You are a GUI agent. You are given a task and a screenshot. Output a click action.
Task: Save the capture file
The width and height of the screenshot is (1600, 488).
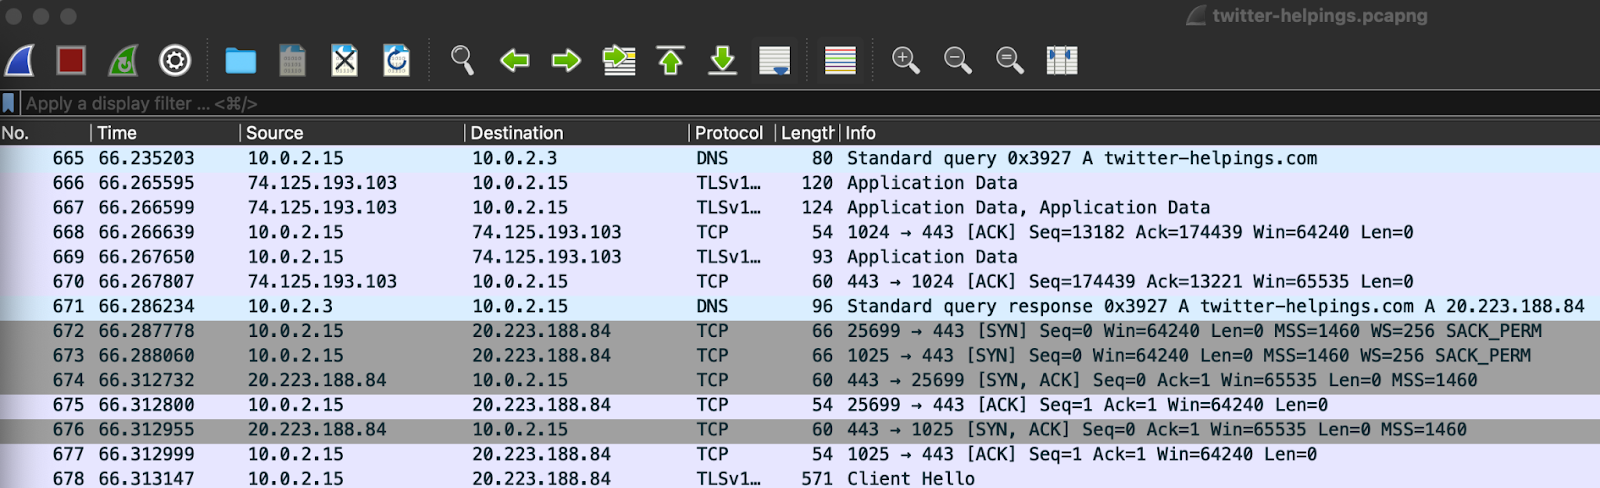pyautogui.click(x=292, y=61)
